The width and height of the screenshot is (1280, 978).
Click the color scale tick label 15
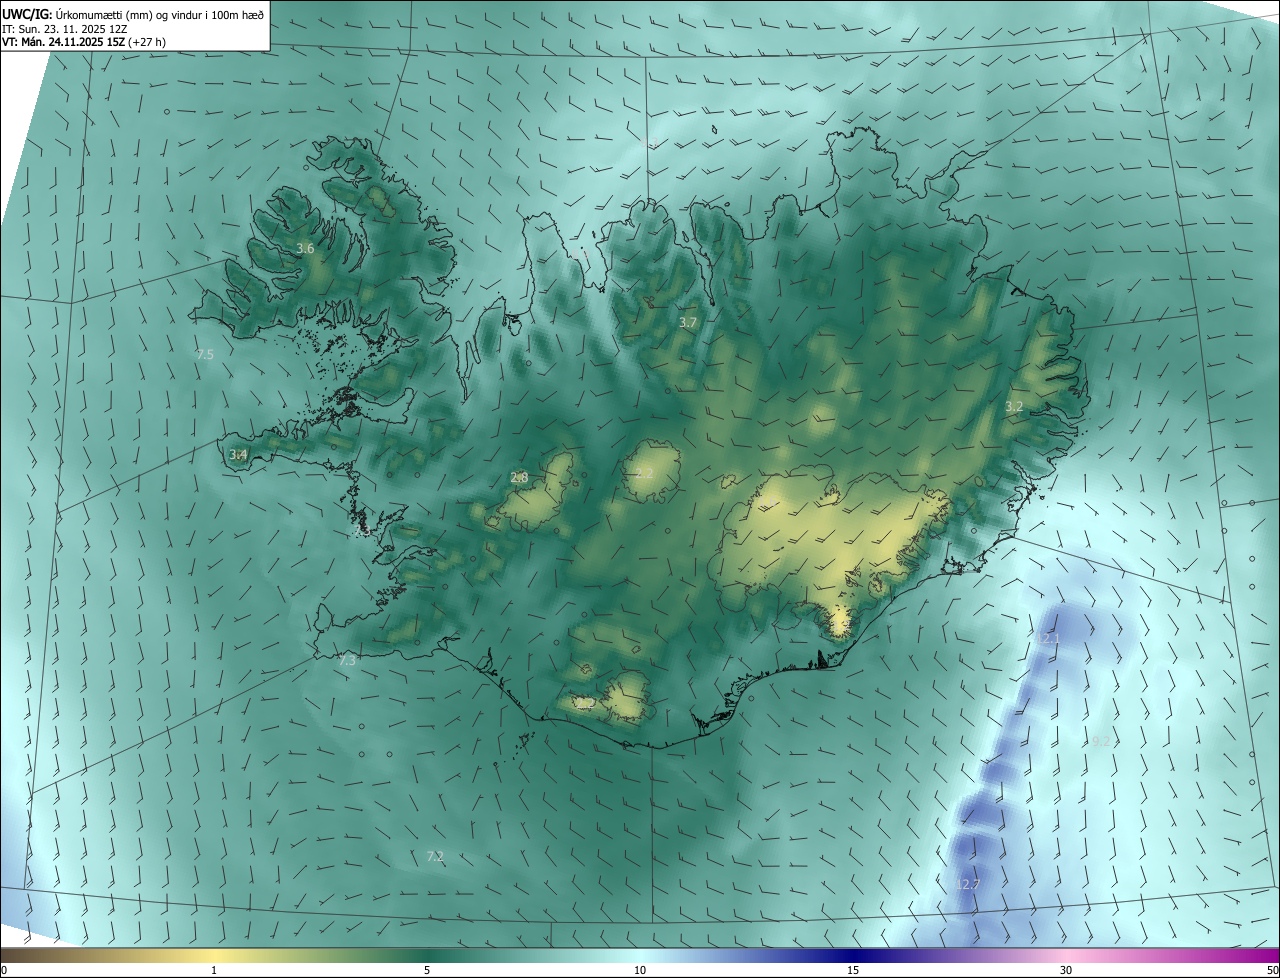point(853,970)
